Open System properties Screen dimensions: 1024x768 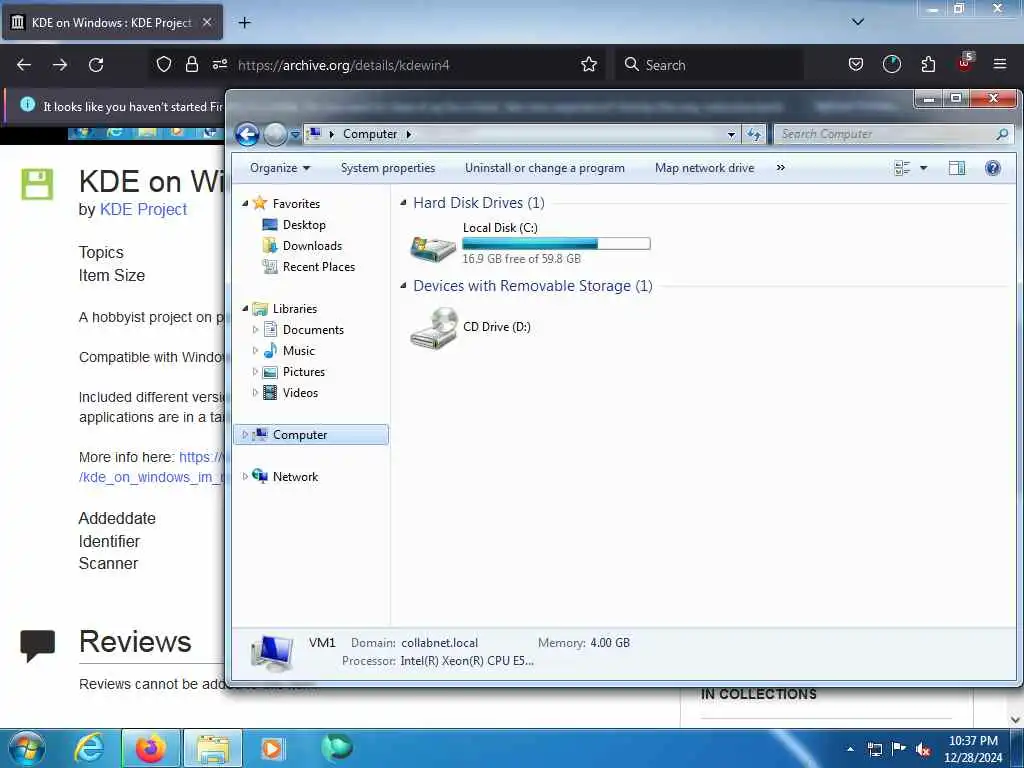coord(388,168)
